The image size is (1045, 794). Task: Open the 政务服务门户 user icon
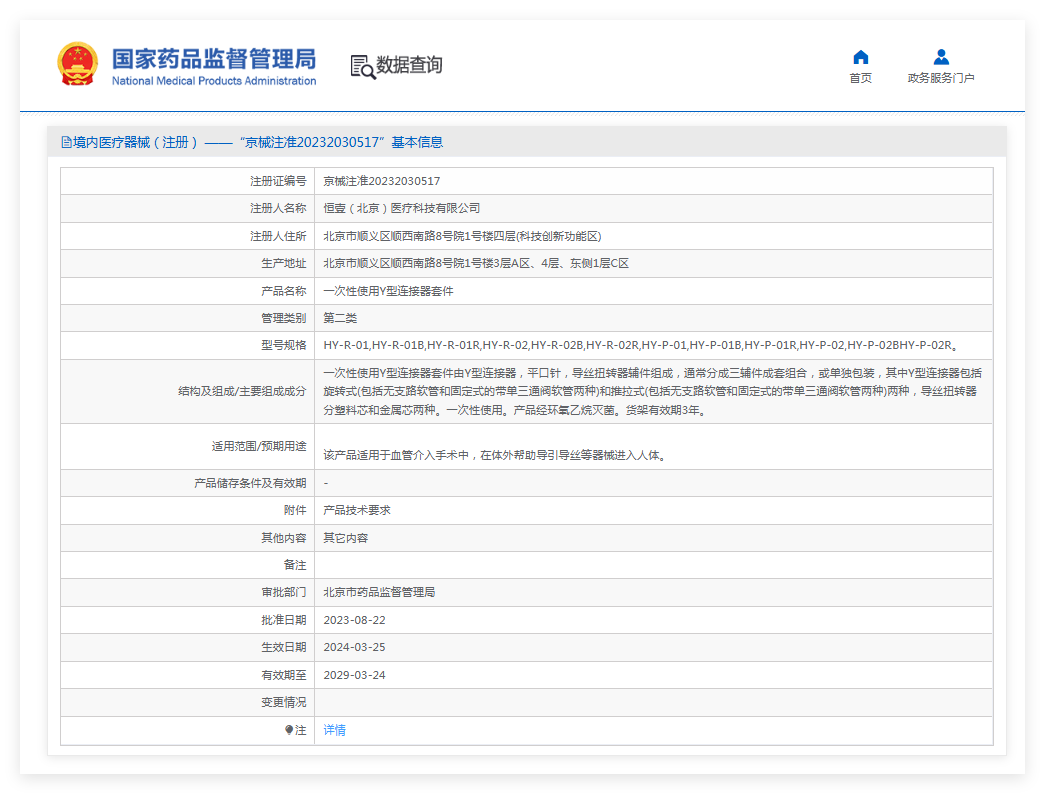click(x=941, y=57)
